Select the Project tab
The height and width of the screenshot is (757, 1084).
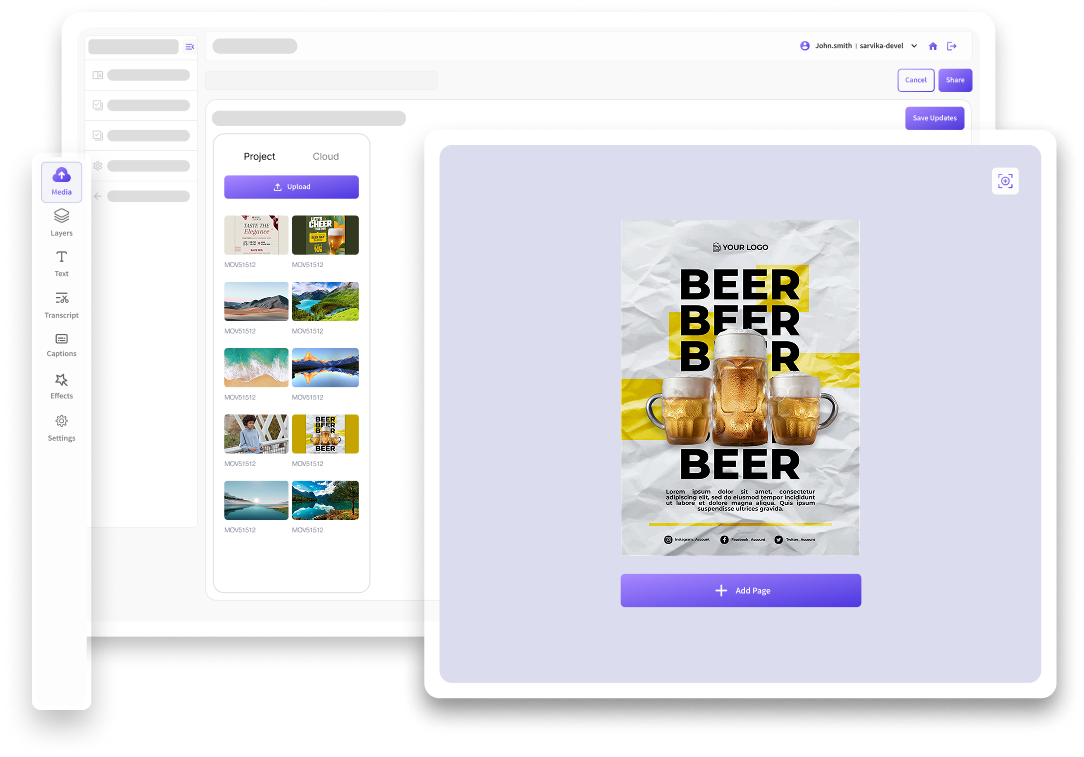tap(259, 156)
